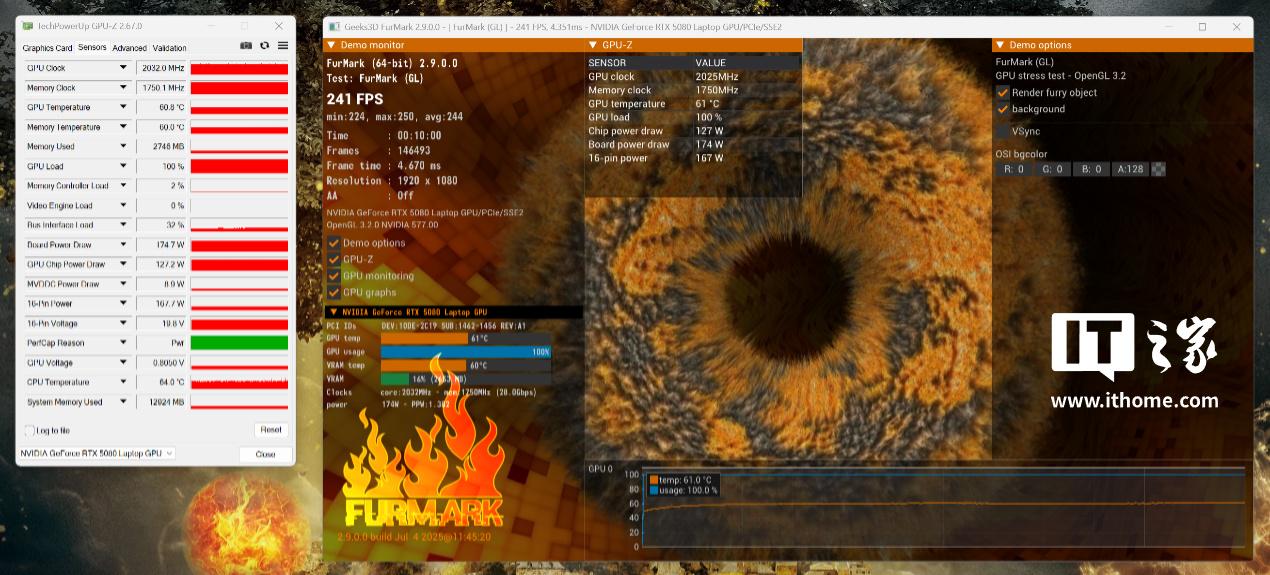Click the GPU-Z screenshot camera icon
This screenshot has height=575, width=1270.
point(246,46)
